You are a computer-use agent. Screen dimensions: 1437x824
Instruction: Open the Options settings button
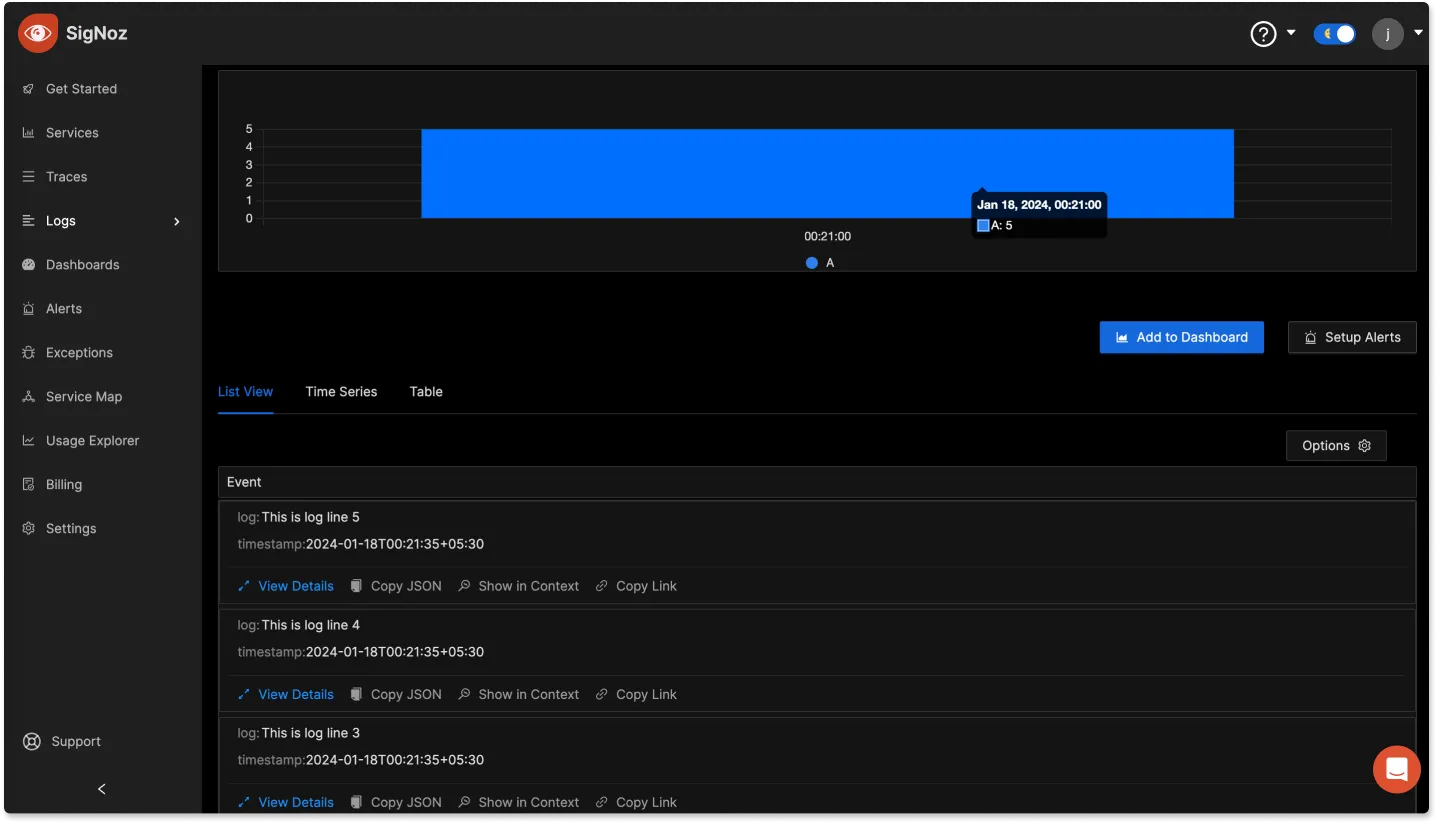coord(1336,446)
